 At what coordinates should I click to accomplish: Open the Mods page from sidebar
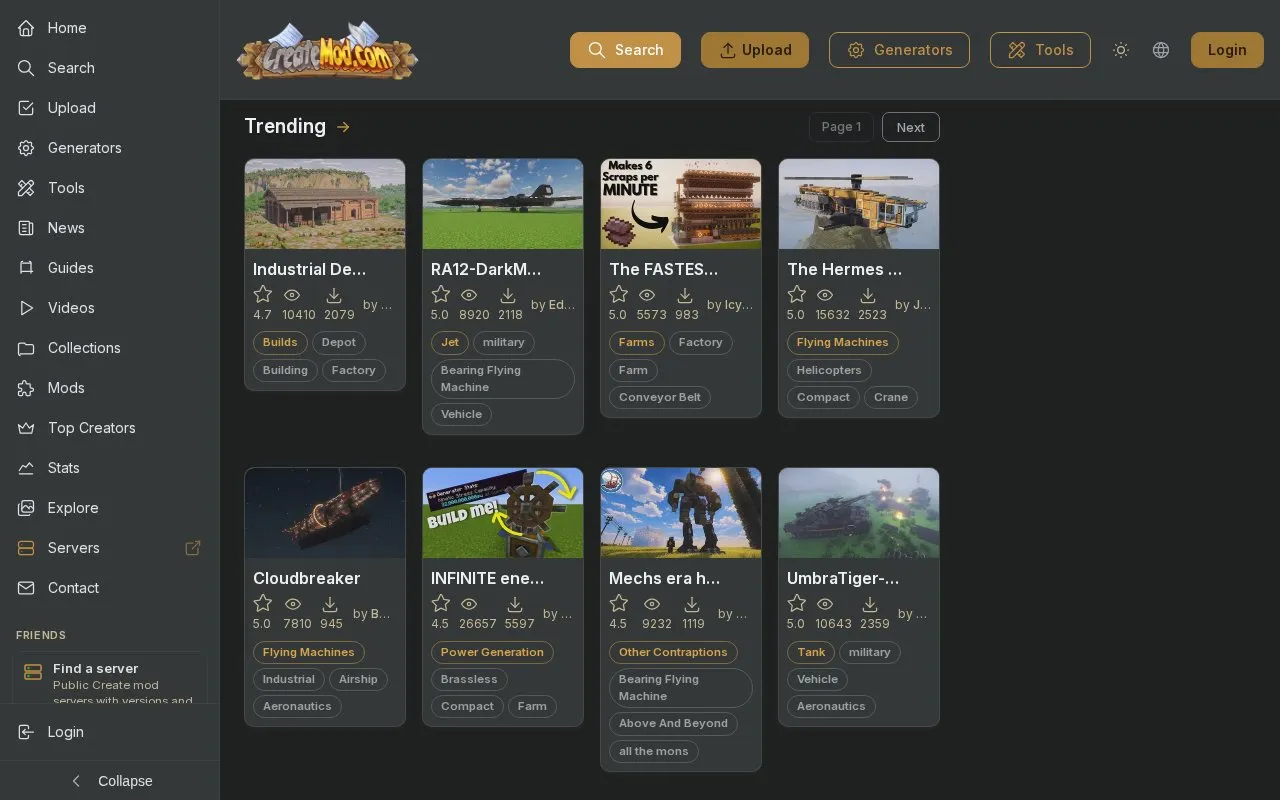(109, 388)
